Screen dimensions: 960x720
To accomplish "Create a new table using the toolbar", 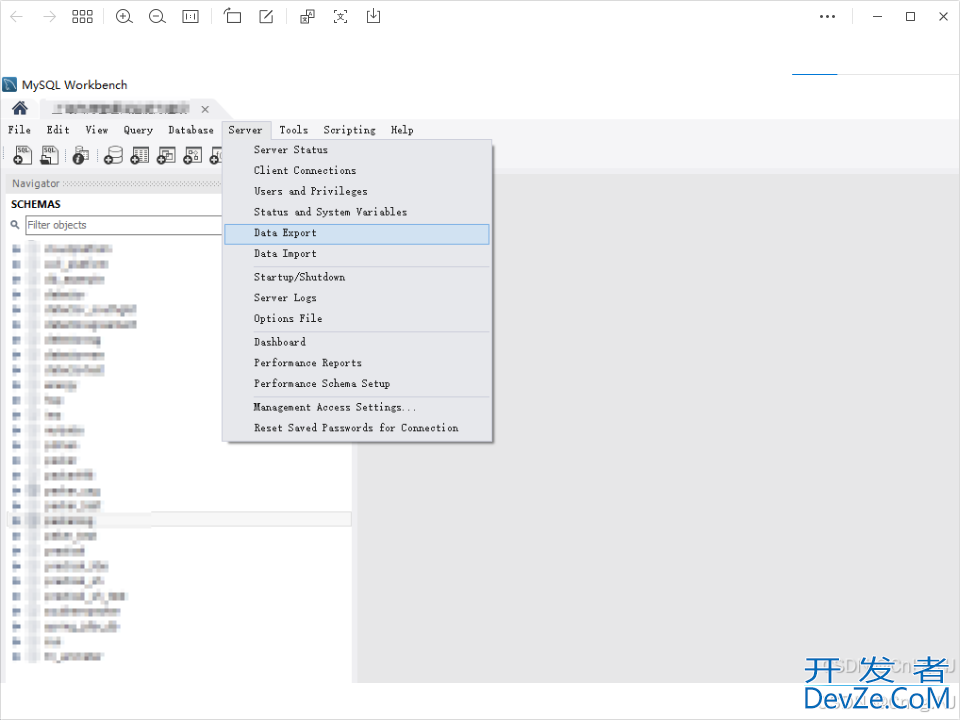I will tap(140, 155).
